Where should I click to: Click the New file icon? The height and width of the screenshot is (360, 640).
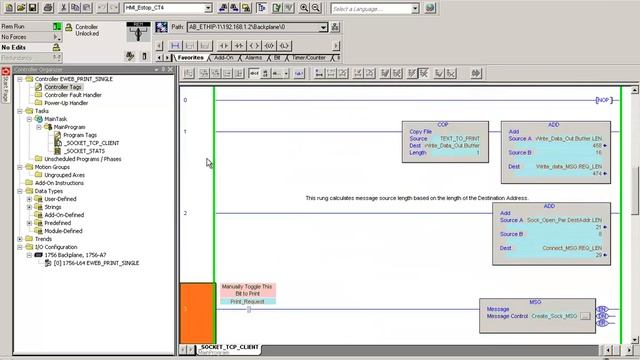9,8
